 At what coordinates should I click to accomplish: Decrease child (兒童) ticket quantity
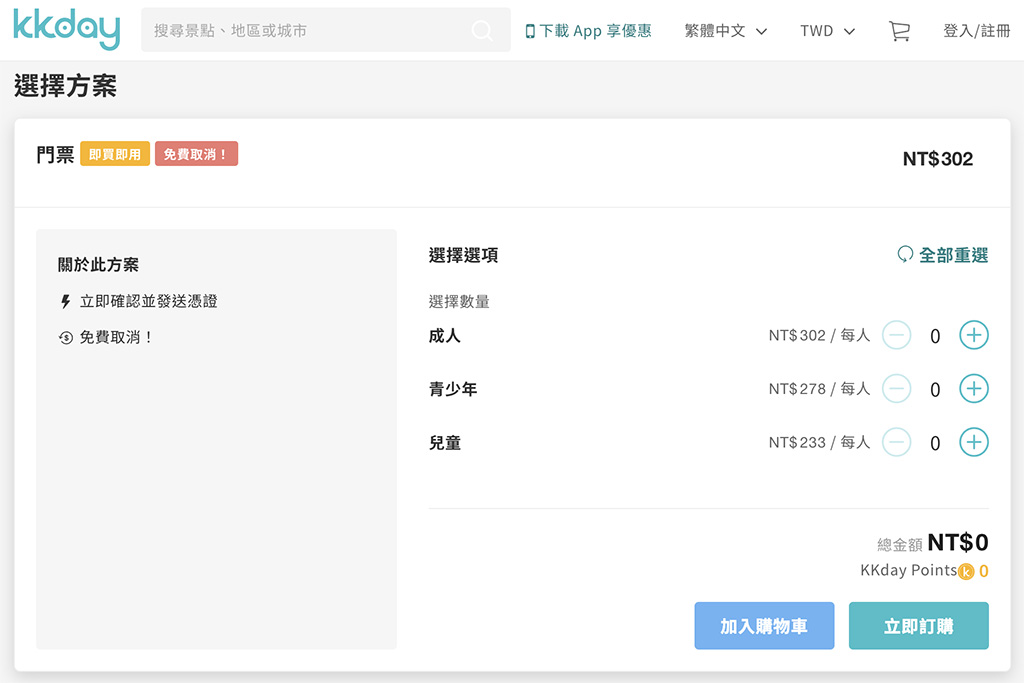[896, 442]
